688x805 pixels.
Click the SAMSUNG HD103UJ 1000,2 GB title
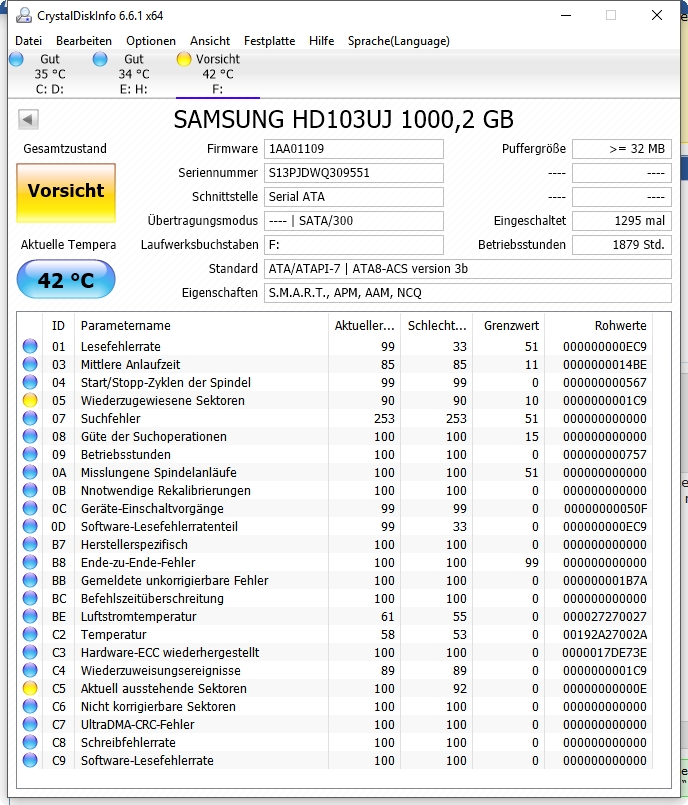(x=343, y=119)
